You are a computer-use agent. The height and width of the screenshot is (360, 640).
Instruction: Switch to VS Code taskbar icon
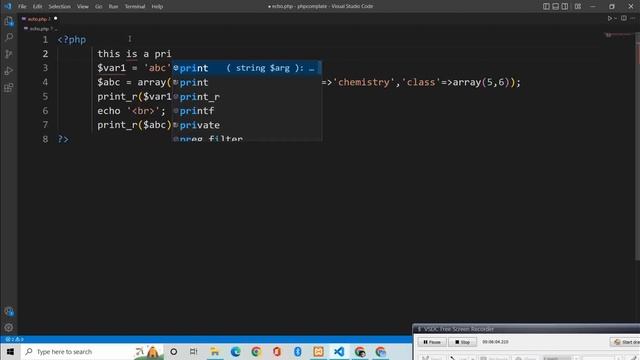click(339, 351)
